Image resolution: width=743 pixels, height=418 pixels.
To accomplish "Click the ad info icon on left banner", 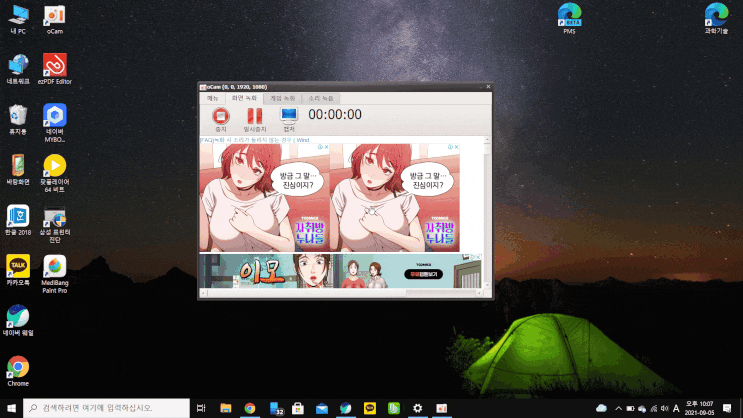I will (x=320, y=147).
